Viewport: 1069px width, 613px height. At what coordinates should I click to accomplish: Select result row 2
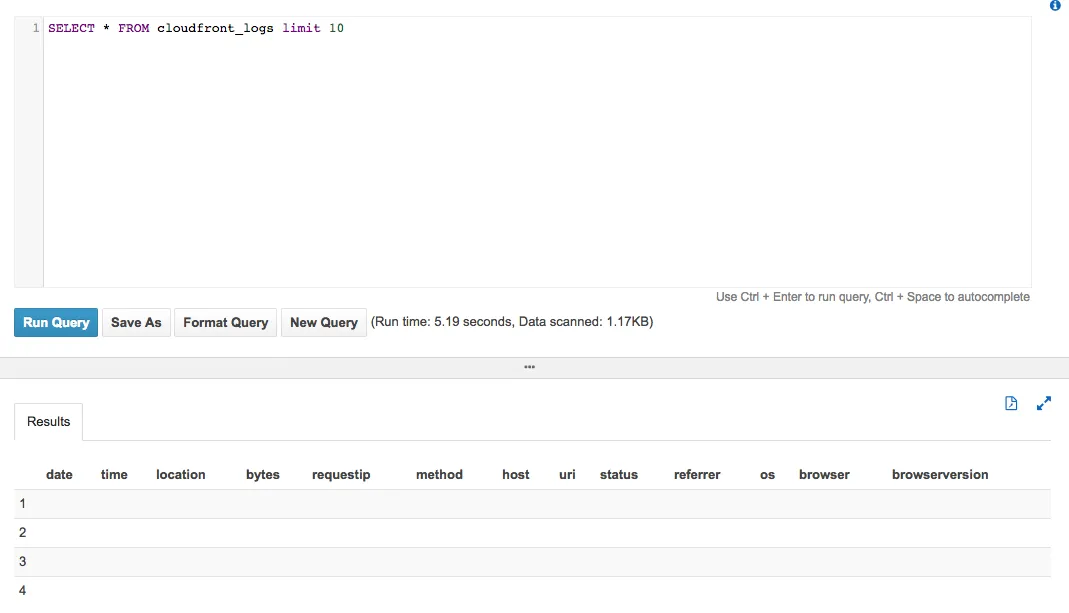tap(532, 533)
